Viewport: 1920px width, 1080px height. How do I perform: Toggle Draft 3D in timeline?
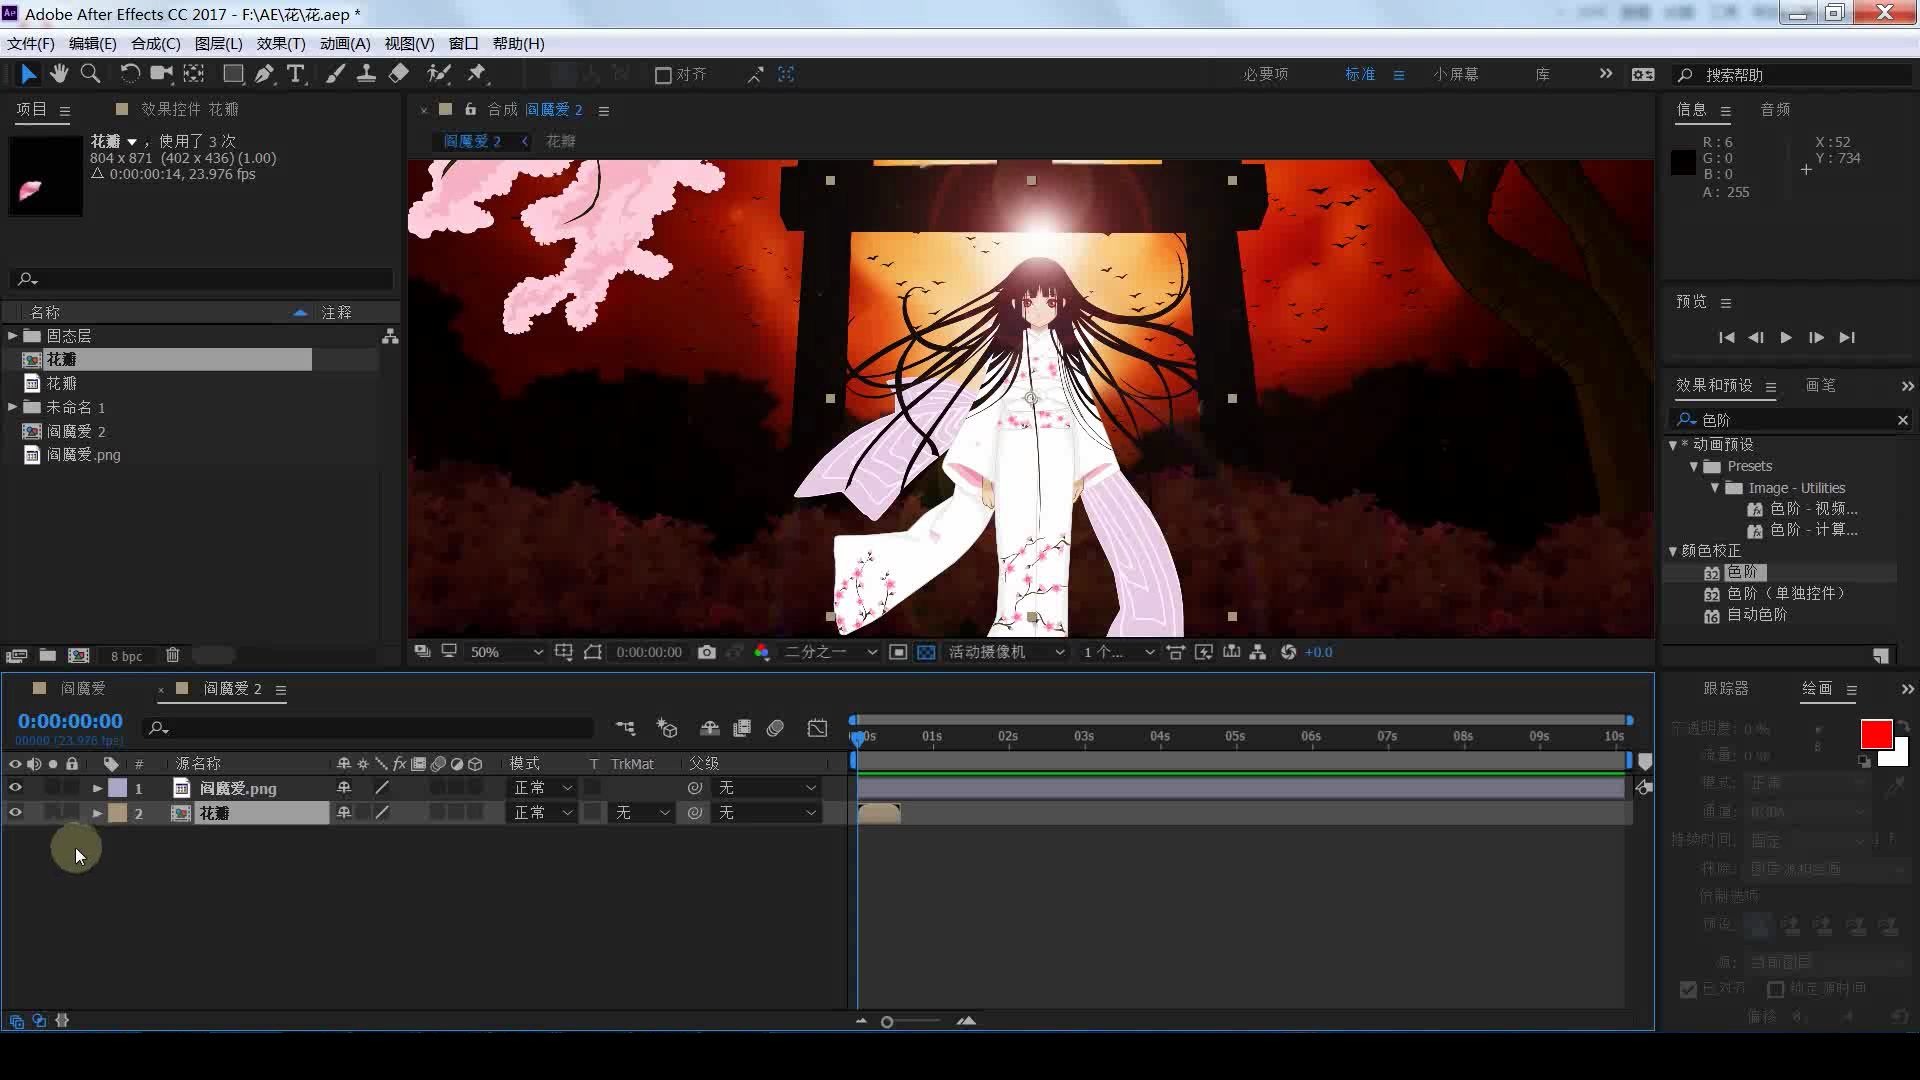667,728
